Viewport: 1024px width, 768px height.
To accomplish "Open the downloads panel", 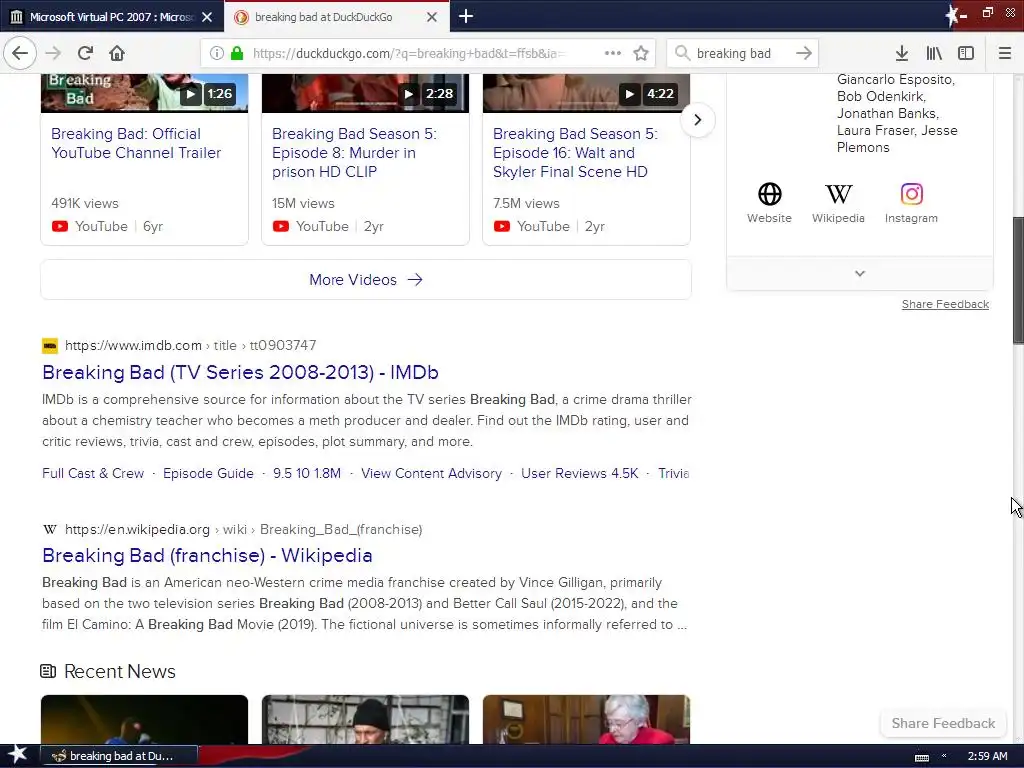I will click(x=902, y=53).
